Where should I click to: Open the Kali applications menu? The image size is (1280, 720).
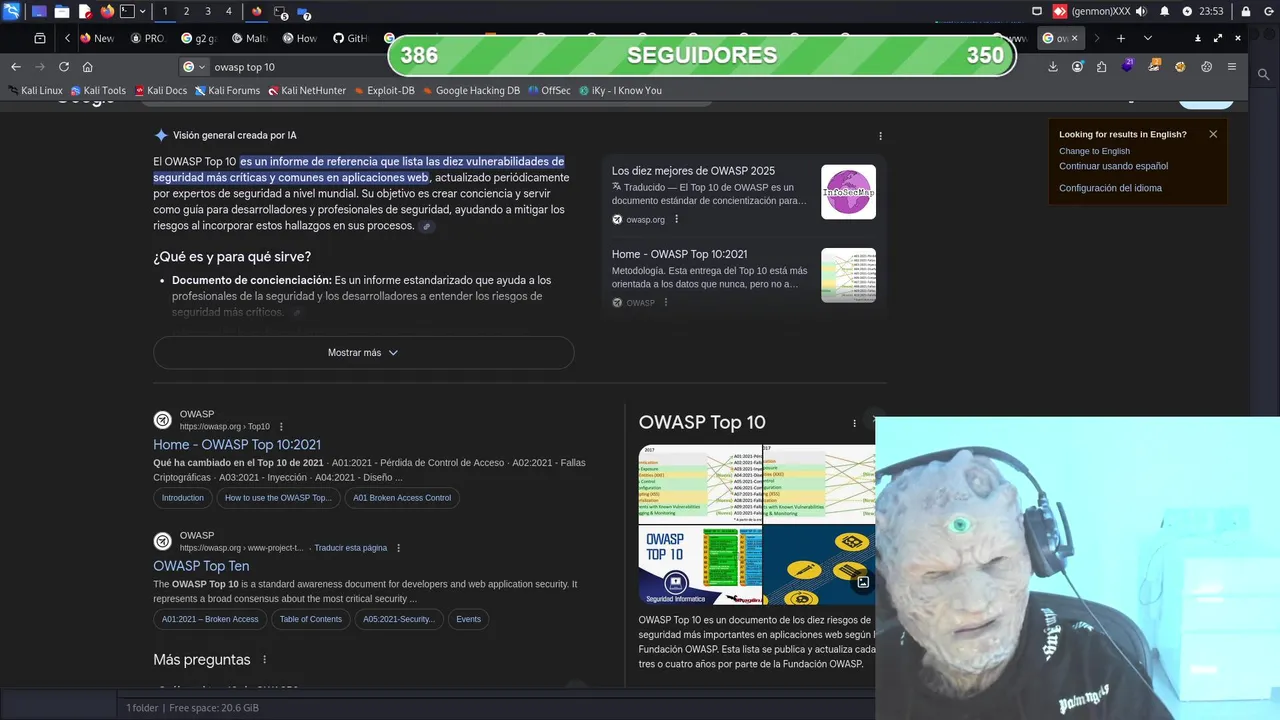[x=12, y=11]
